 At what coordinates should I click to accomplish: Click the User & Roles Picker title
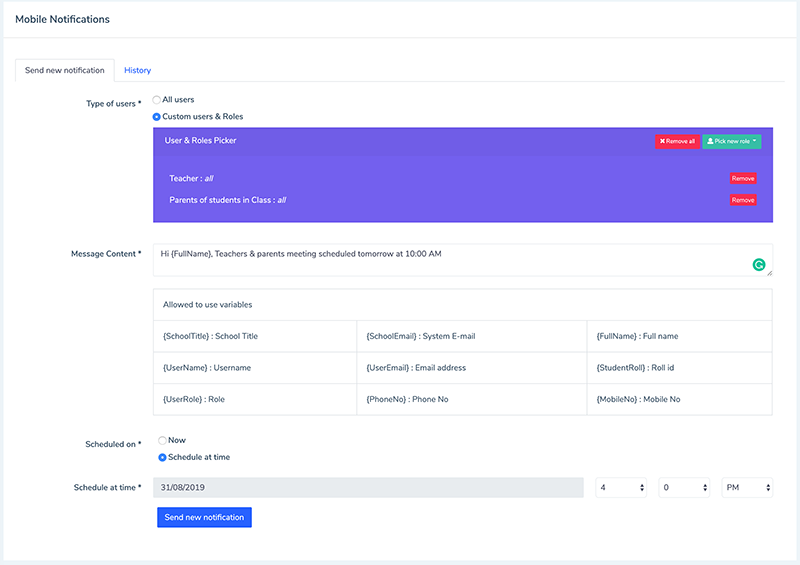(200, 140)
